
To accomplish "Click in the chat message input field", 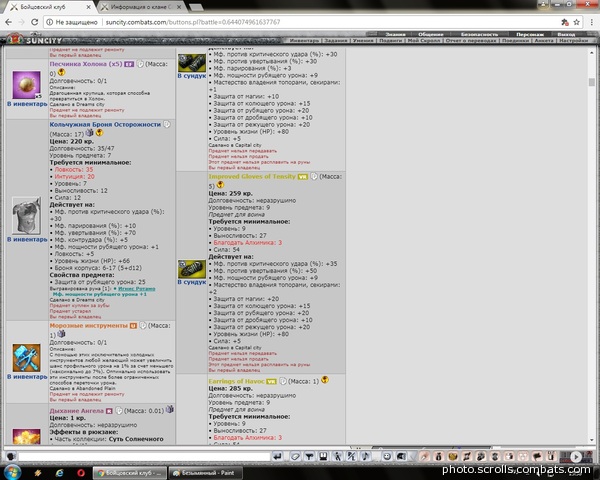I will [144, 456].
